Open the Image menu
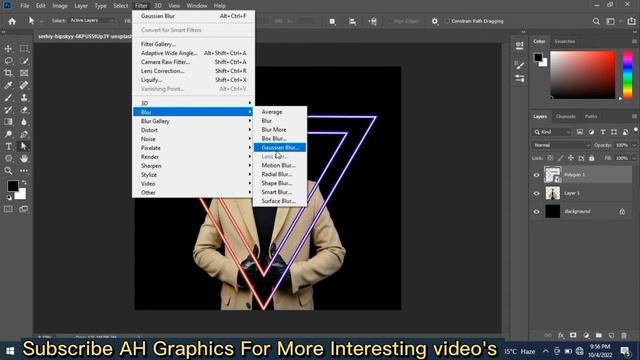The image size is (640, 360). (x=60, y=6)
